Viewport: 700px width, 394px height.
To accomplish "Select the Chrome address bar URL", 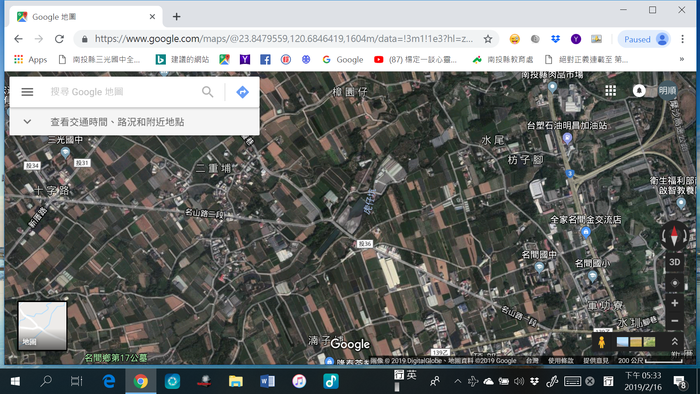I will point(283,39).
